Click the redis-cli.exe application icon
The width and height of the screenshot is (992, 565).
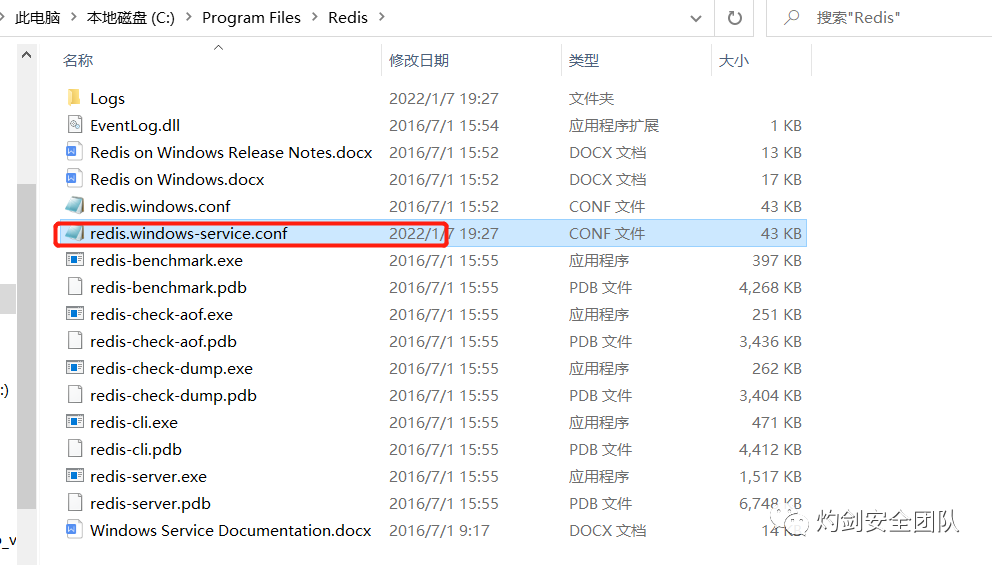click(x=75, y=422)
